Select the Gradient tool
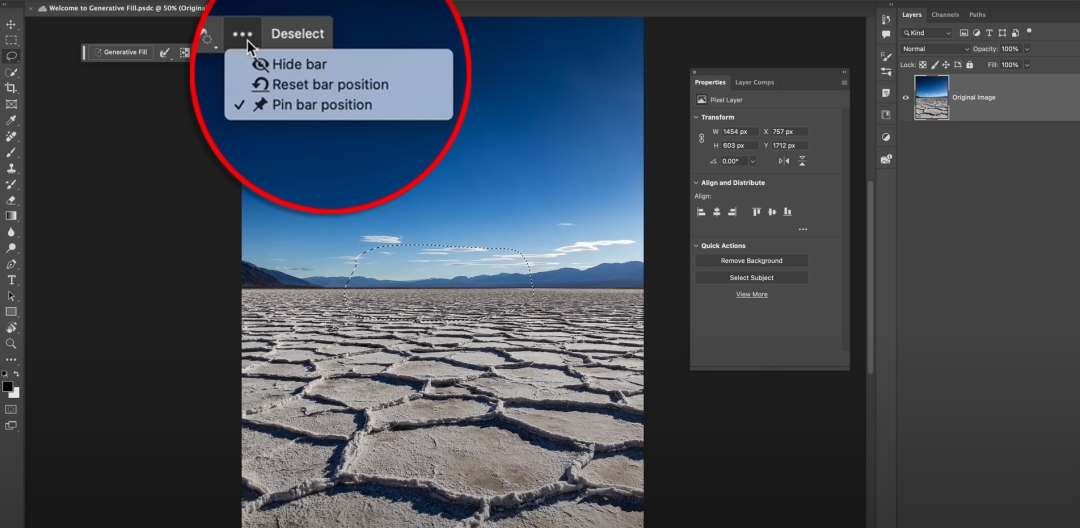Screen dimensions: 1080x528 [x=11, y=216]
